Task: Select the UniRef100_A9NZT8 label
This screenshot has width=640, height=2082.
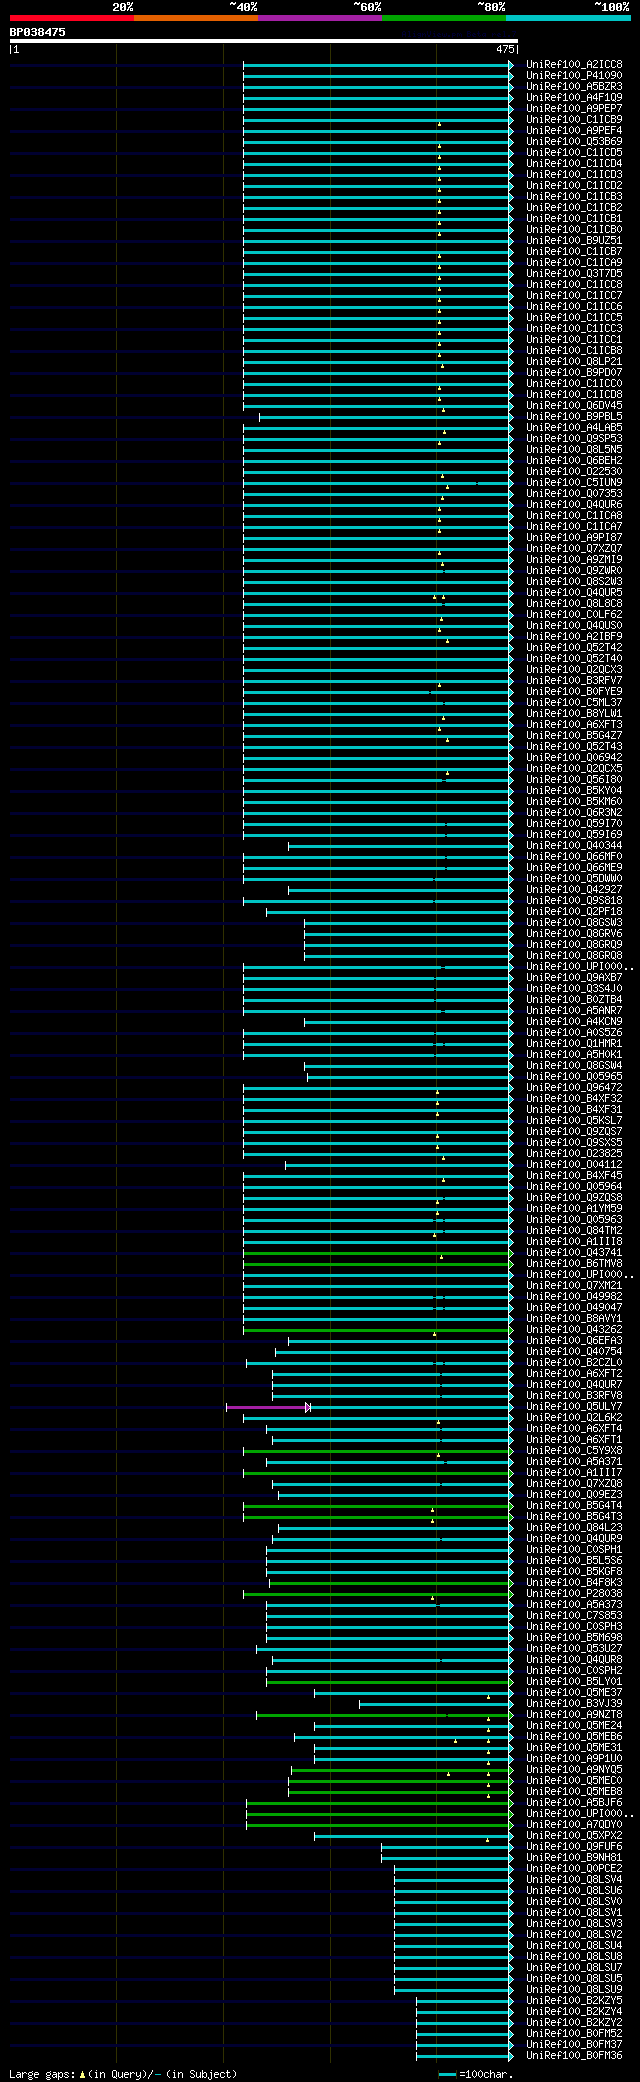Action: point(574,1715)
